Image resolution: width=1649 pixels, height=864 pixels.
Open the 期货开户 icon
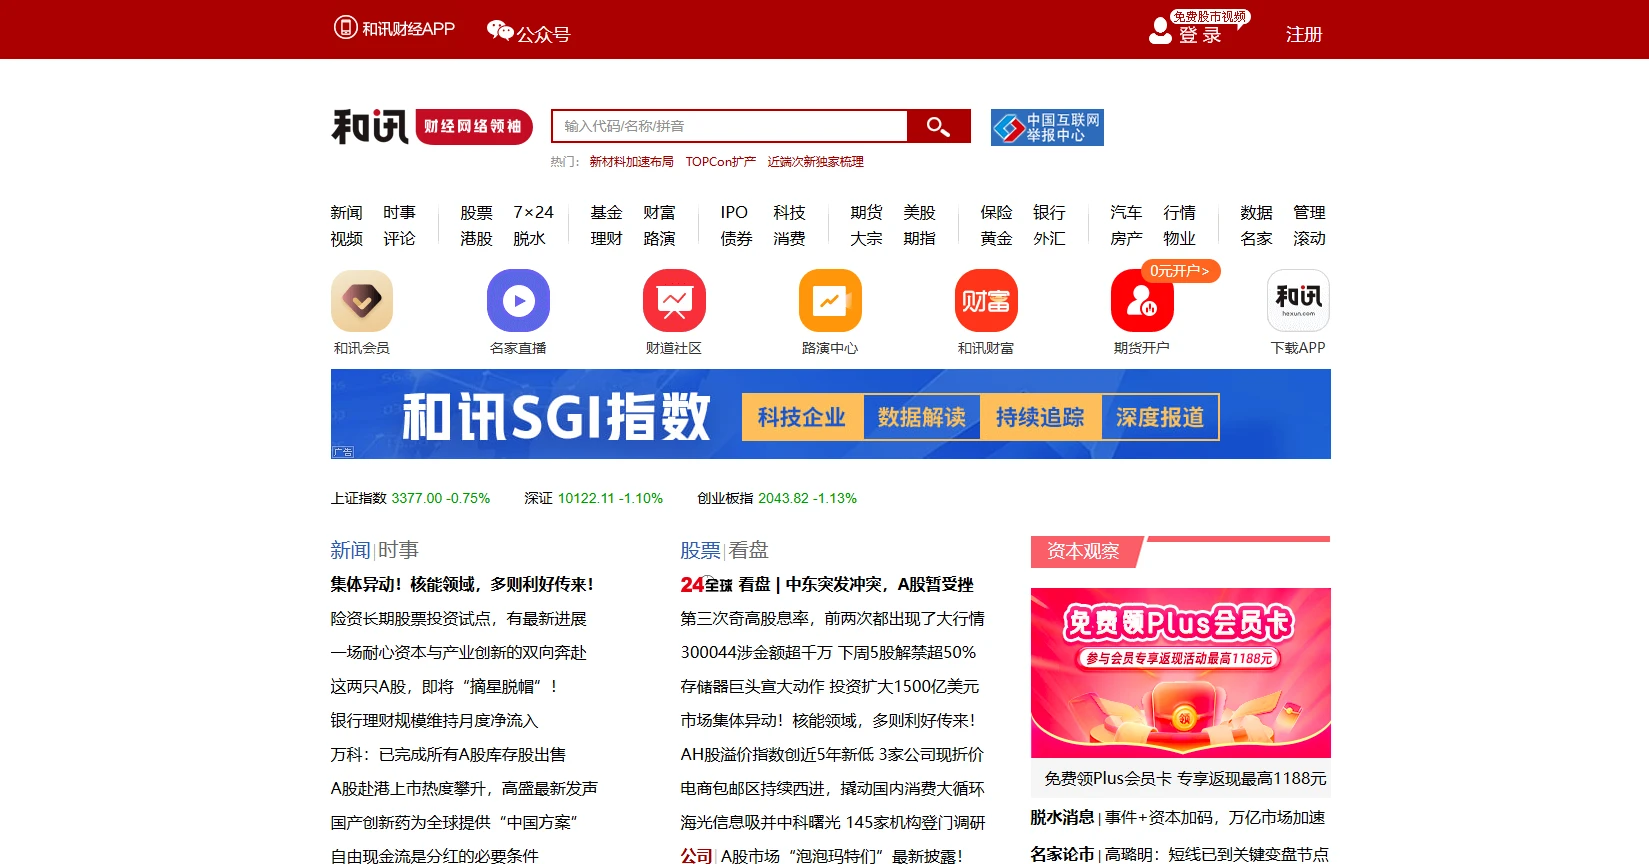tap(1142, 300)
